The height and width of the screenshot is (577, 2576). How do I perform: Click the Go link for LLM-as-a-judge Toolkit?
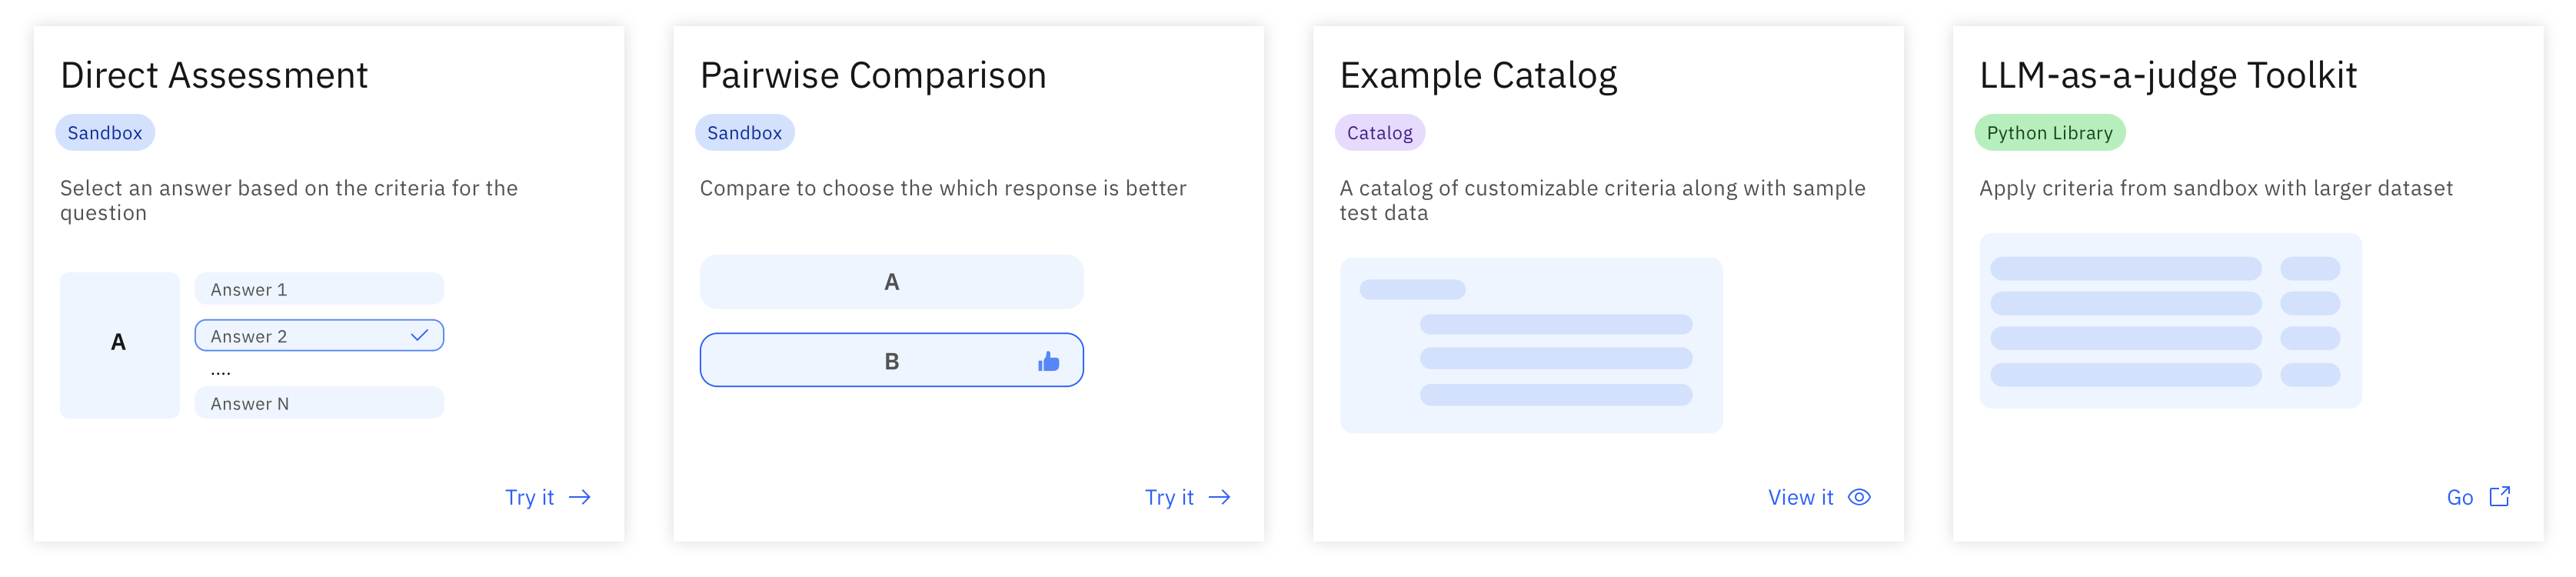pos(2459,497)
